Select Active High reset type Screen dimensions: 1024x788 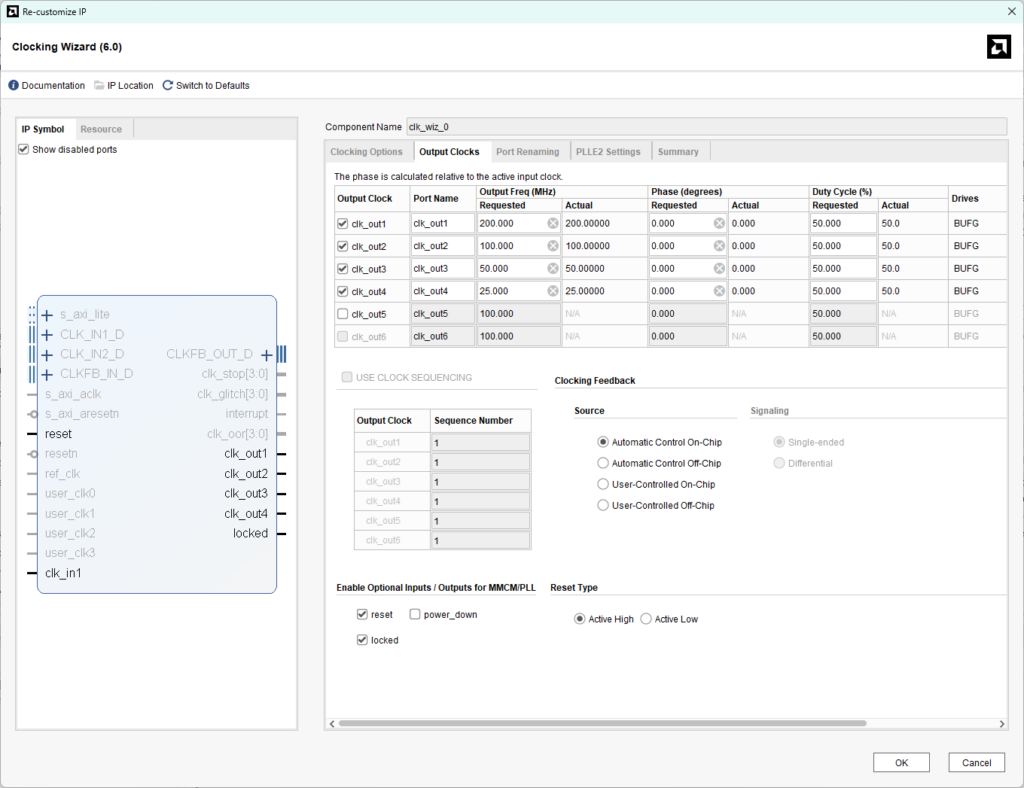579,619
